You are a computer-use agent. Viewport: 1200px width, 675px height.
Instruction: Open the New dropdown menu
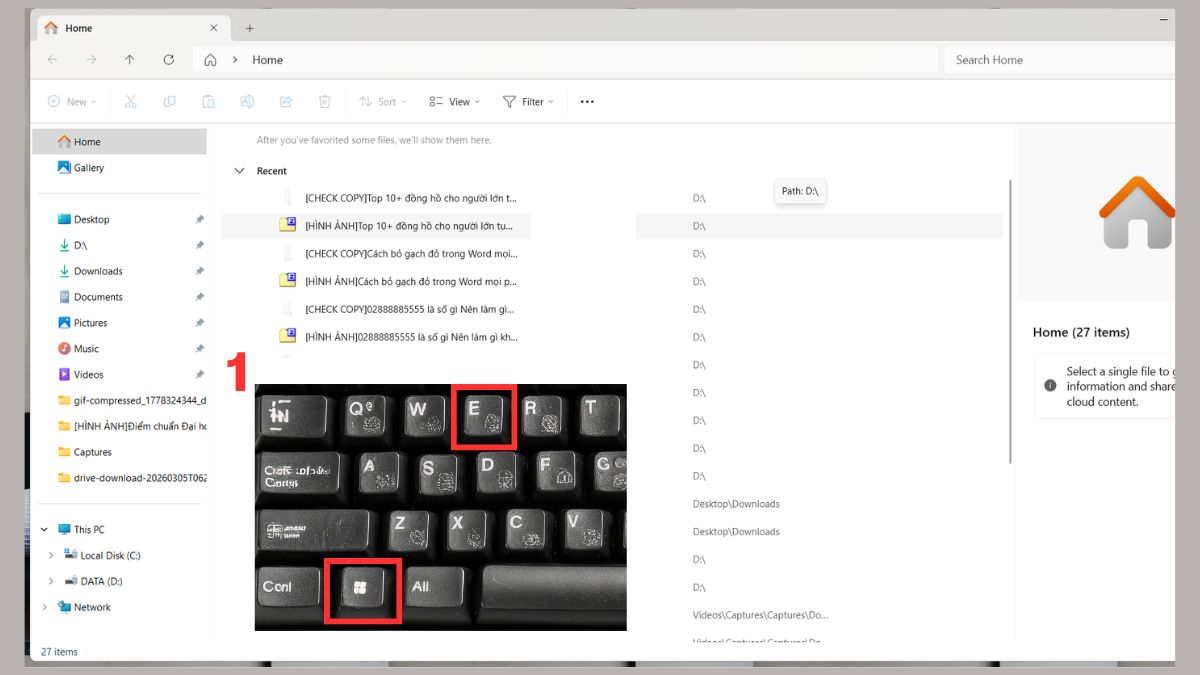pyautogui.click(x=72, y=101)
